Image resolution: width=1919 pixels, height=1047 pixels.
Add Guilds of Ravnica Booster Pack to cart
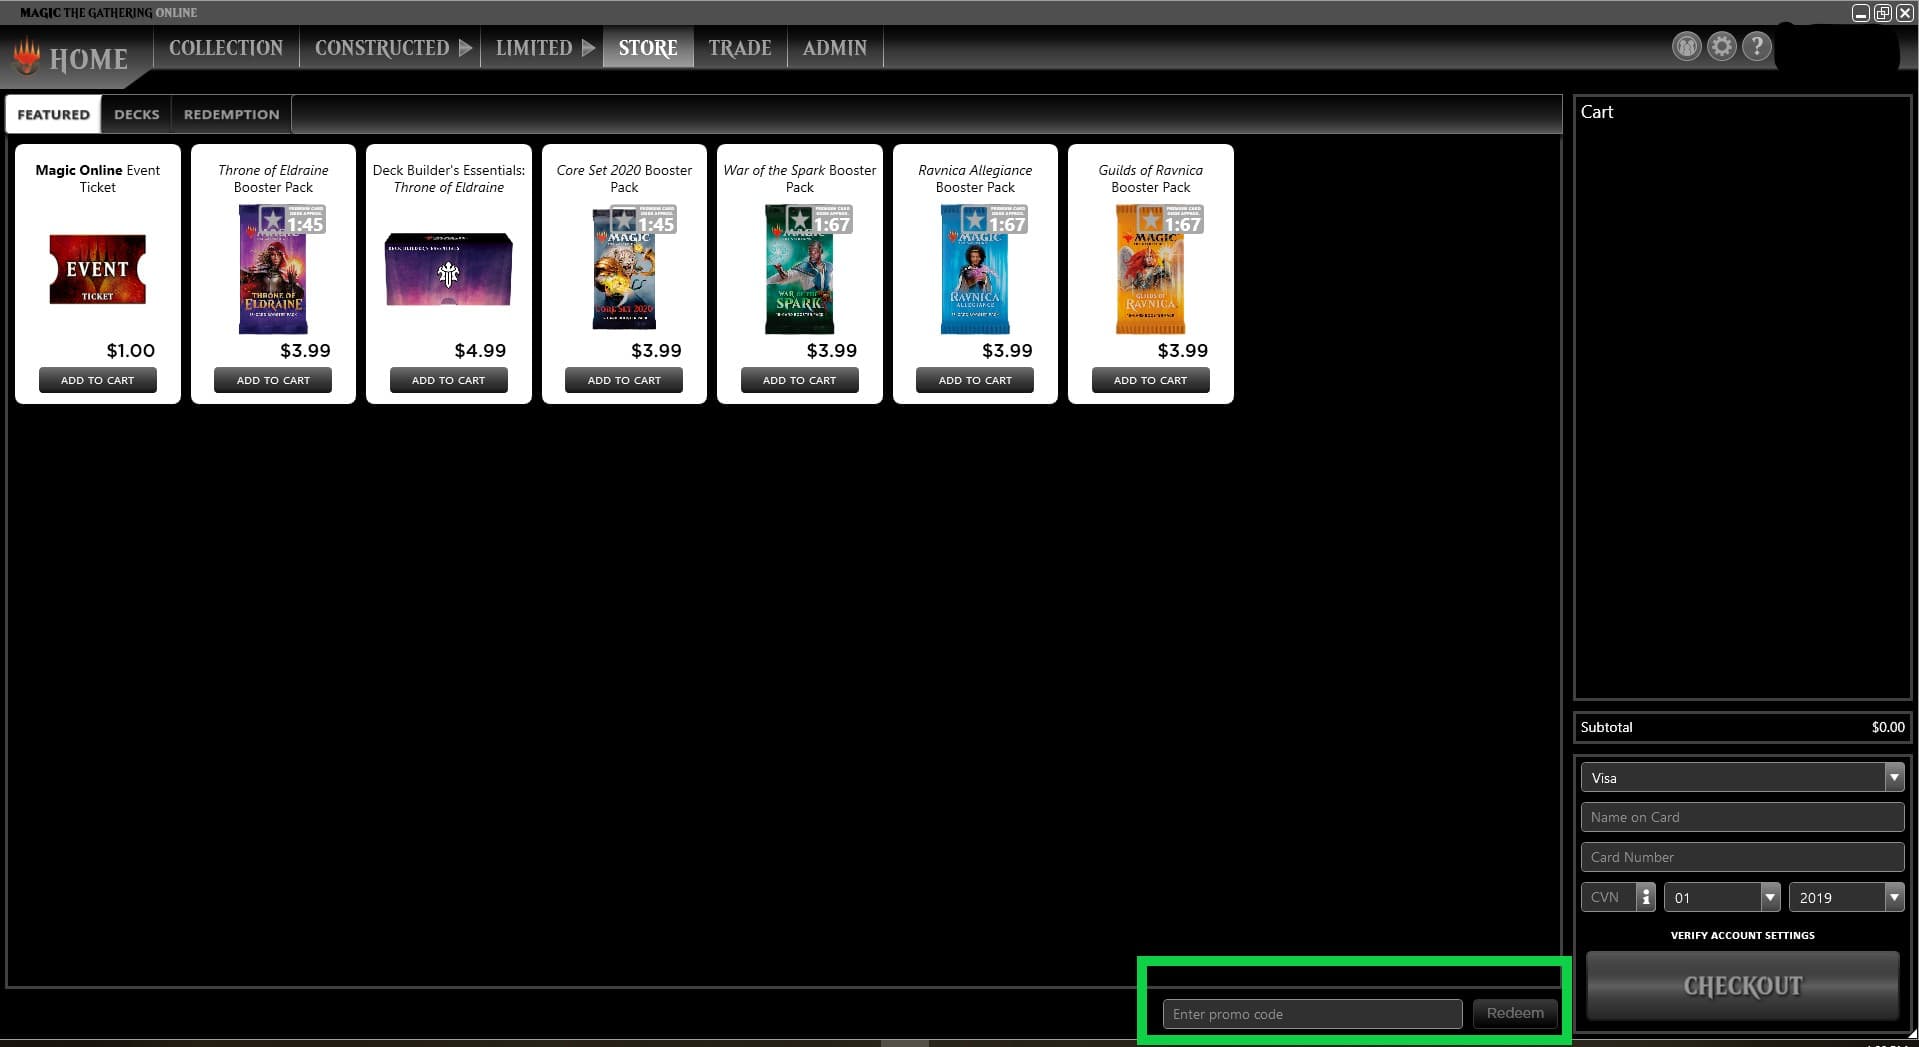pos(1151,380)
